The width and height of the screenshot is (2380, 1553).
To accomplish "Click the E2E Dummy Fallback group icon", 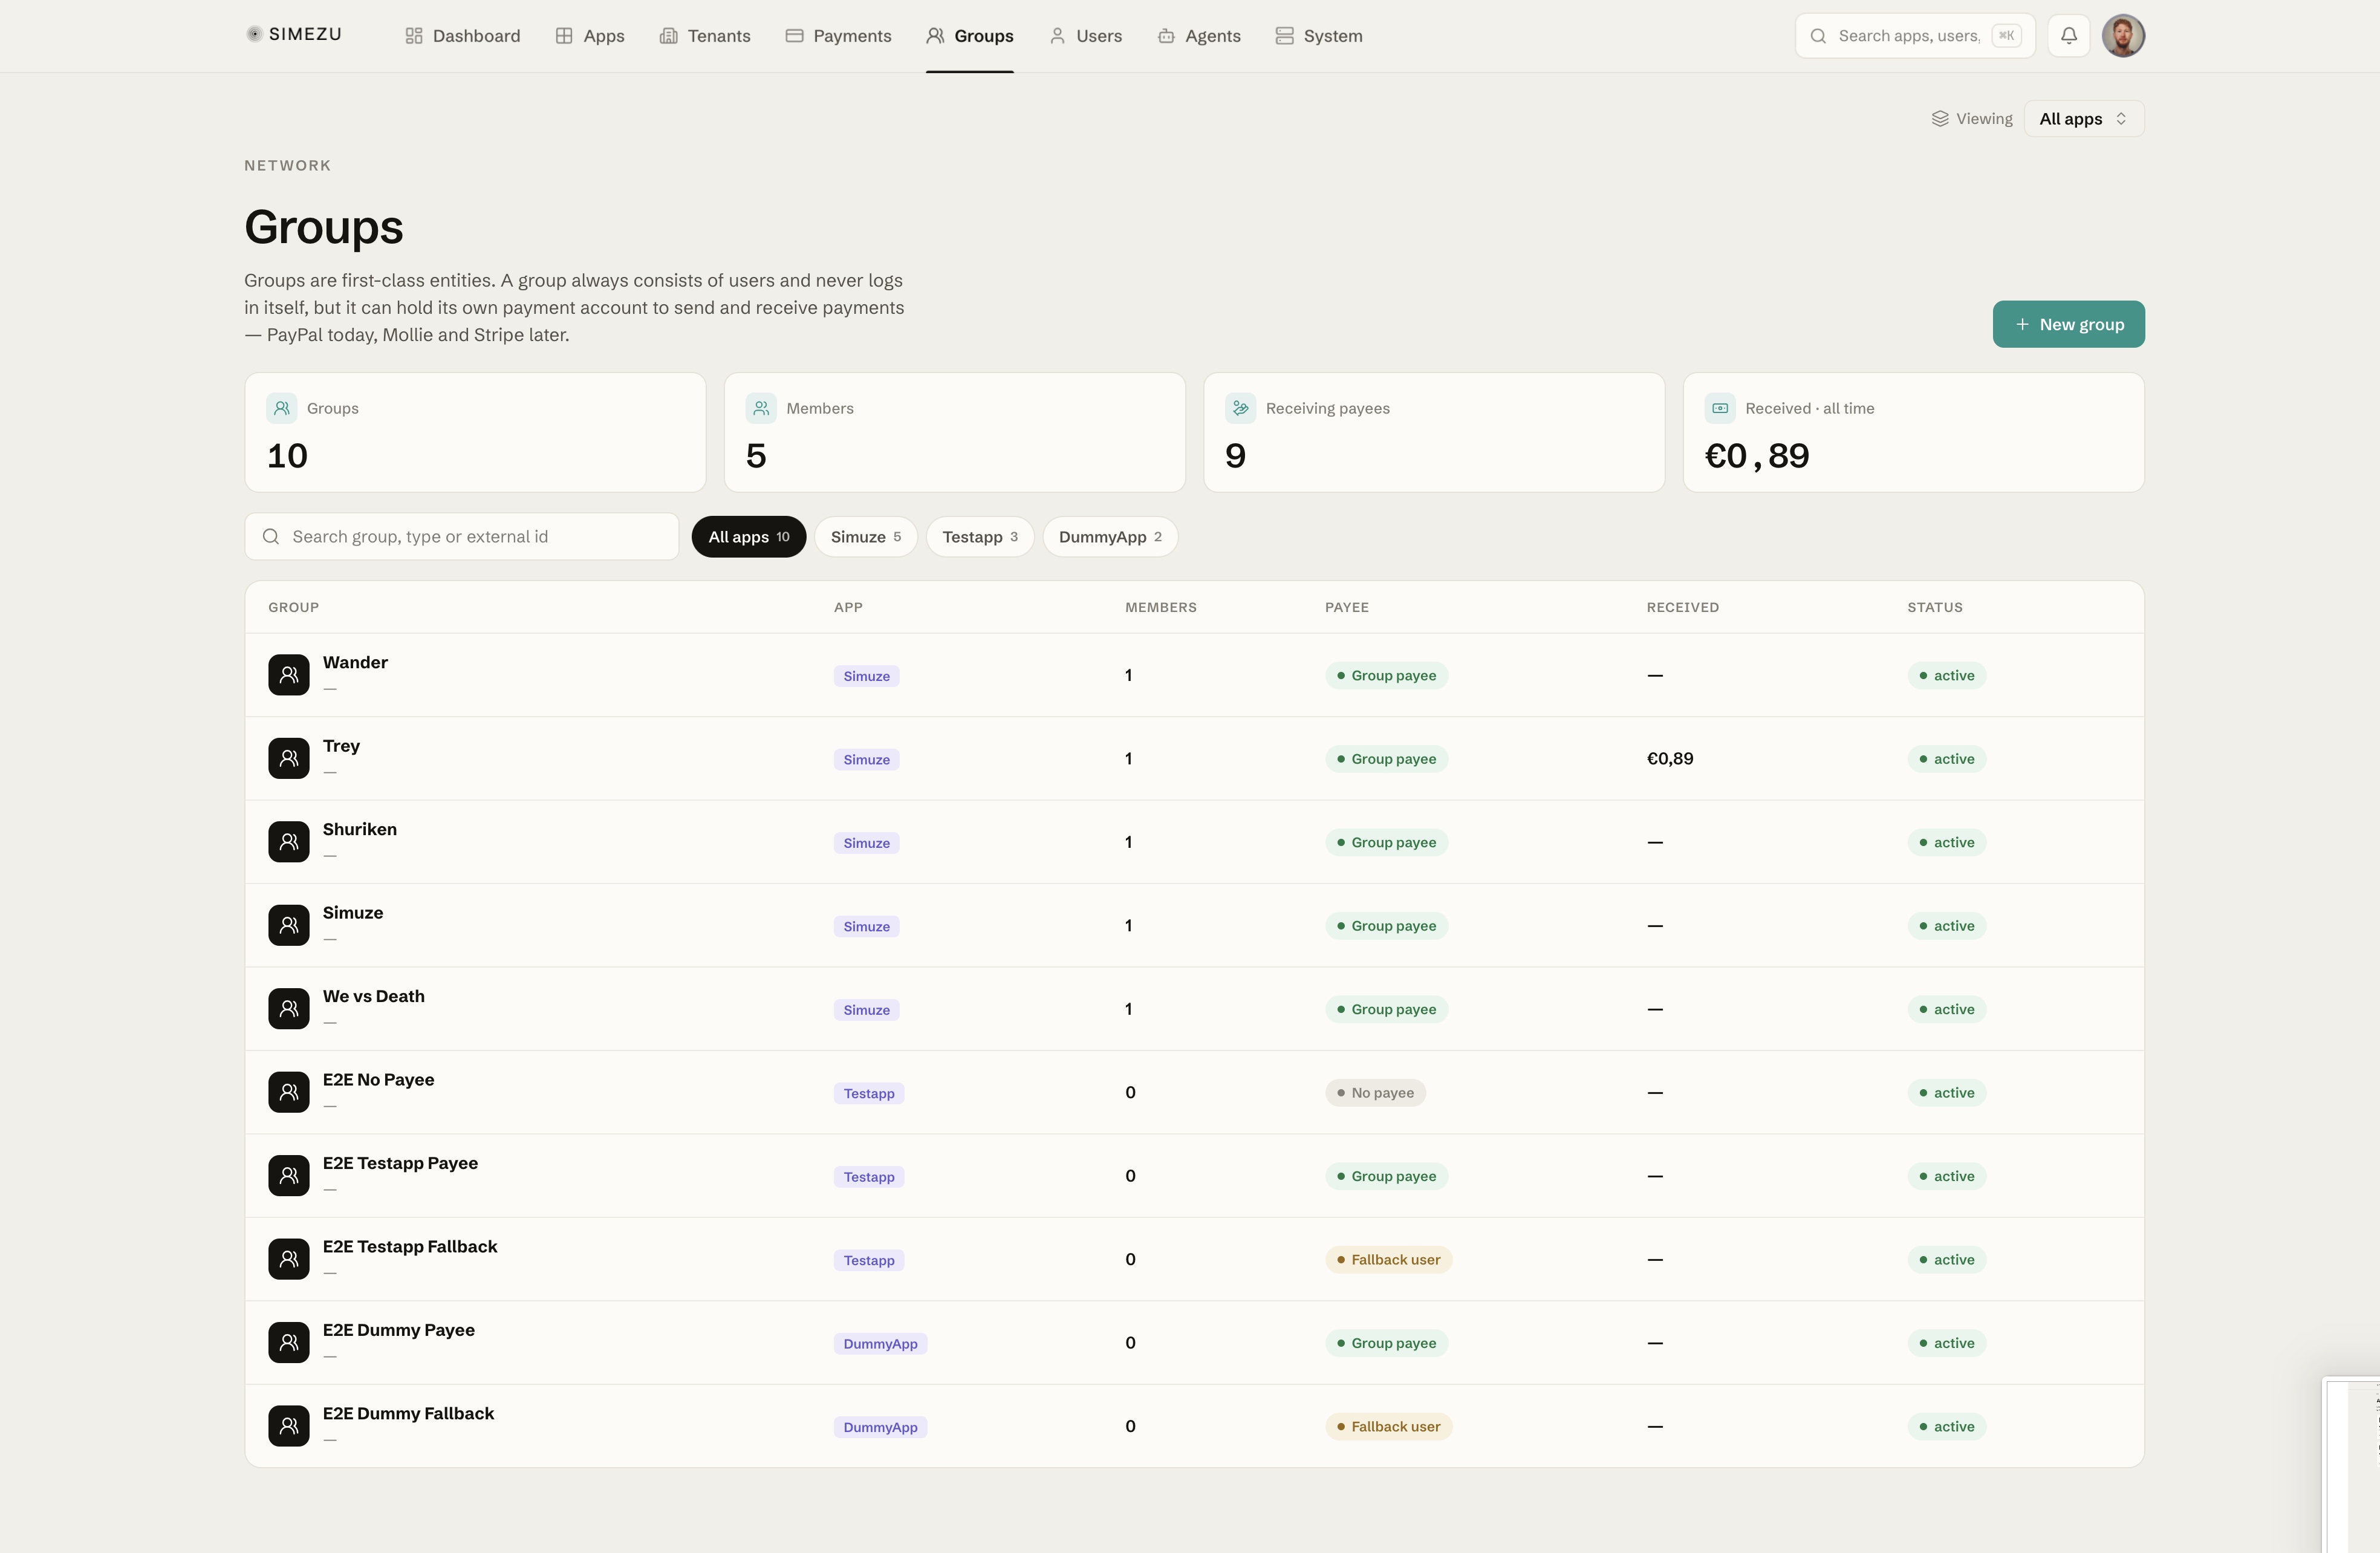I will pos(288,1426).
